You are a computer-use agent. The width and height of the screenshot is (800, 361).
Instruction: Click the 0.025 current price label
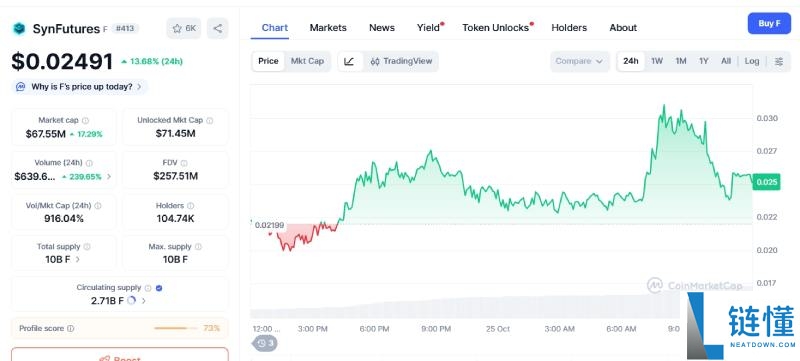[766, 182]
